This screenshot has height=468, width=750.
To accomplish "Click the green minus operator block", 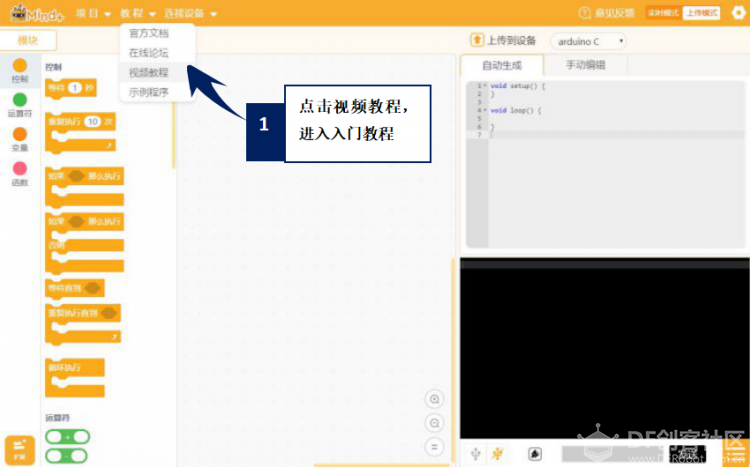I will click(66, 456).
